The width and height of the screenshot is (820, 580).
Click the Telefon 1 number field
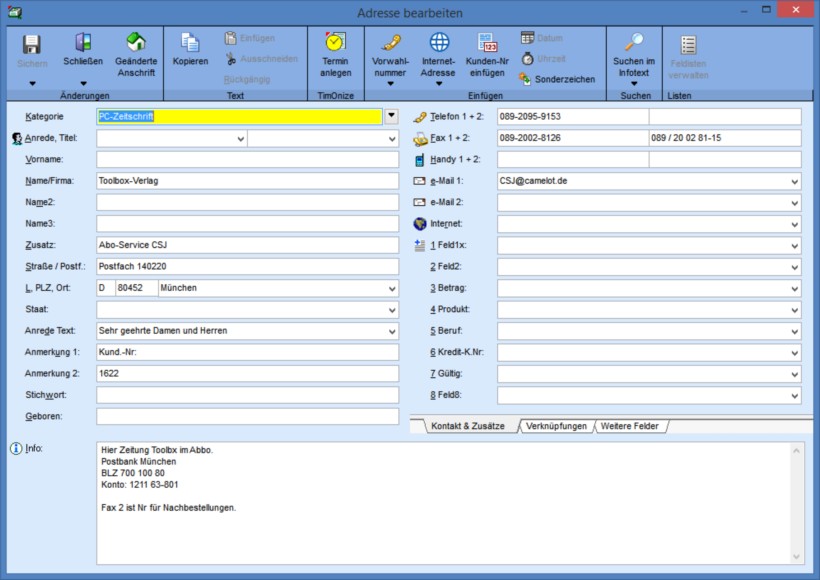click(573, 117)
